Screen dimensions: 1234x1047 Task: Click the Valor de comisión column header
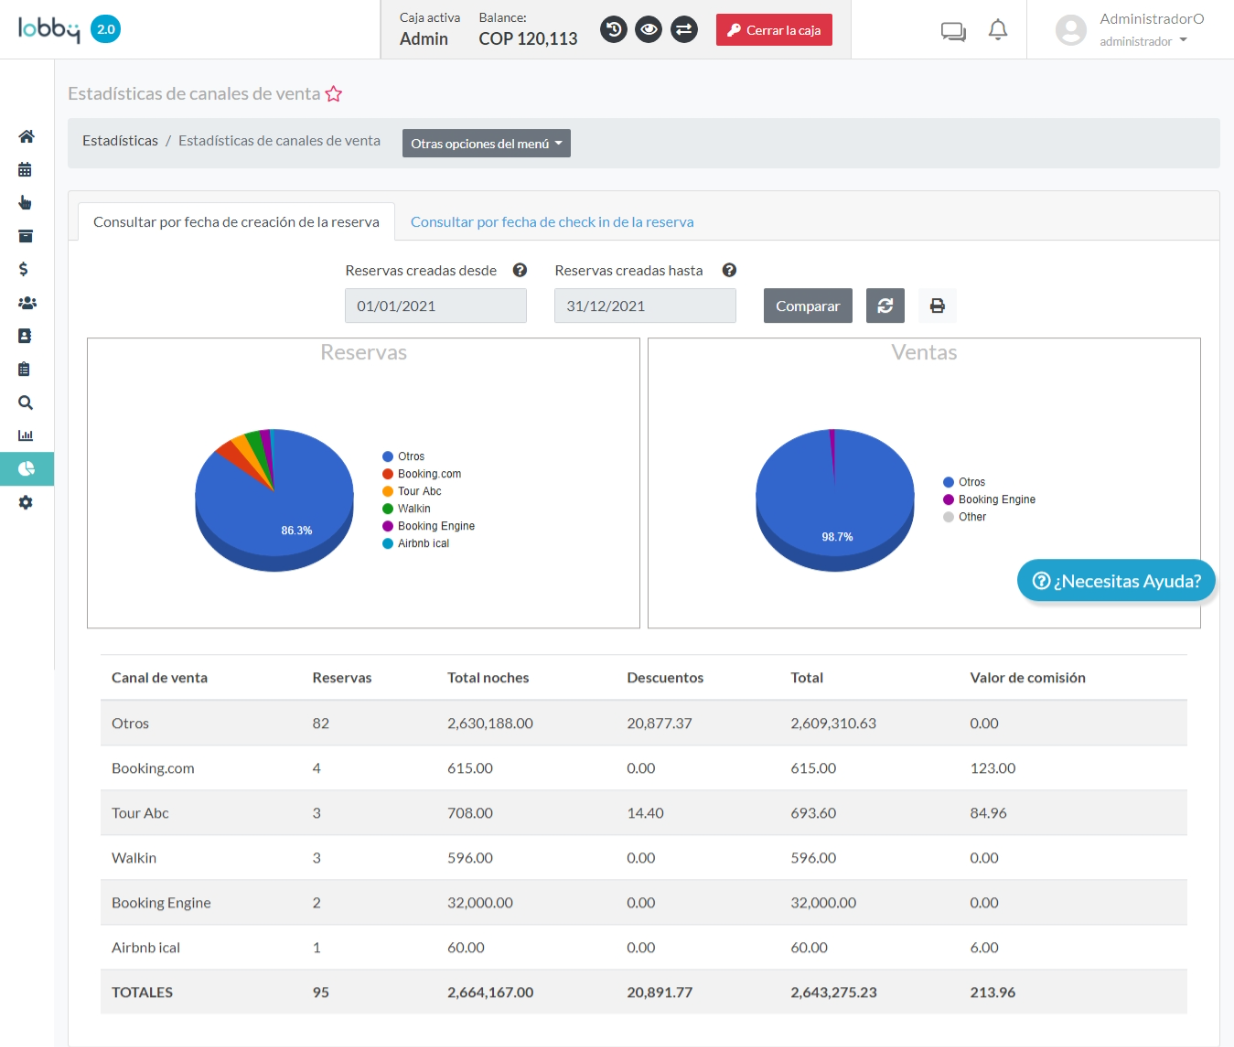1028,678
